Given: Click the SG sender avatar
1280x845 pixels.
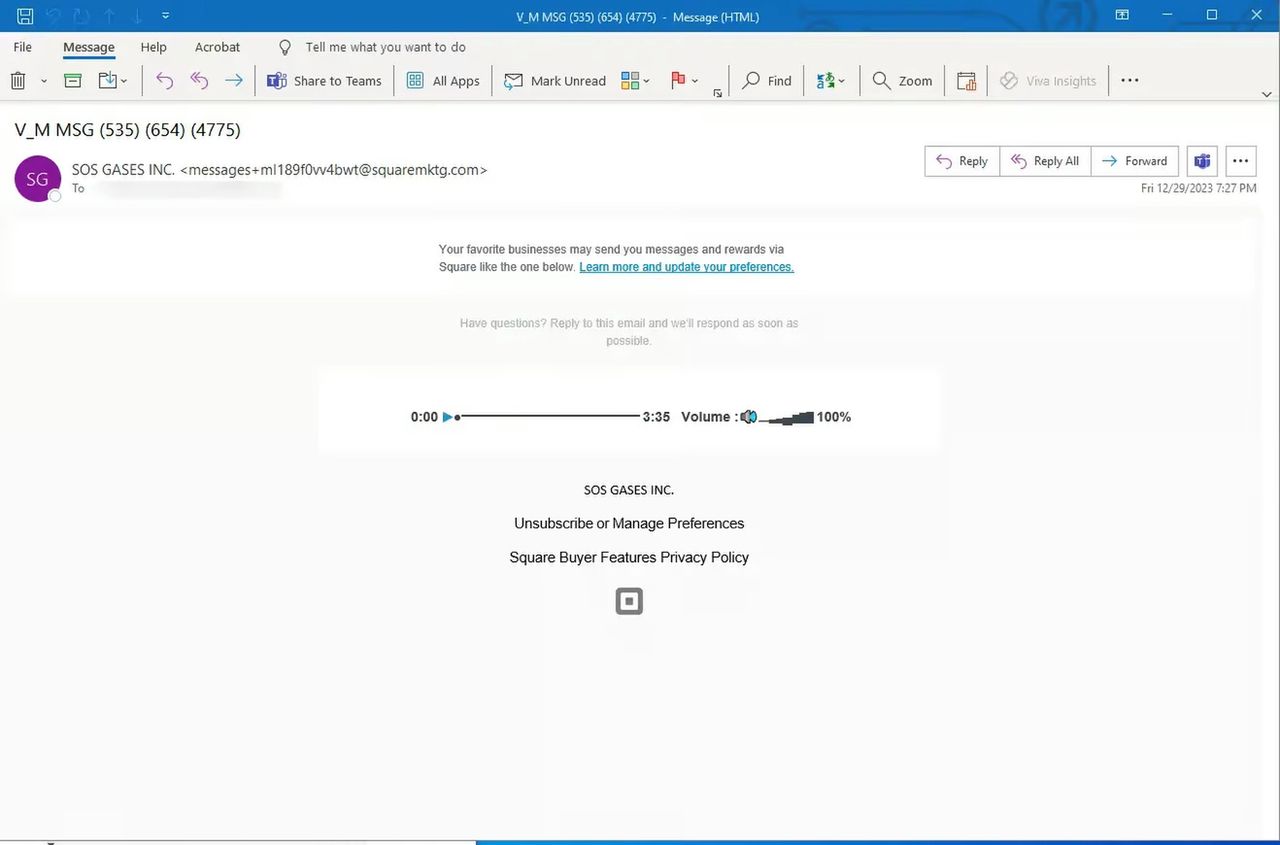Looking at the screenshot, I should click(37, 179).
